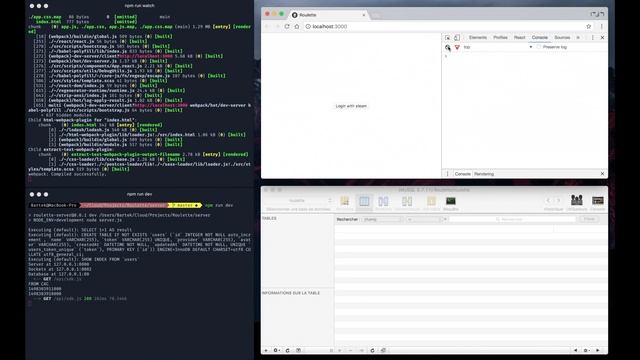Screen dimensions: 640x360
Task: Open the console context dropdown 'top'
Action: coord(498,47)
